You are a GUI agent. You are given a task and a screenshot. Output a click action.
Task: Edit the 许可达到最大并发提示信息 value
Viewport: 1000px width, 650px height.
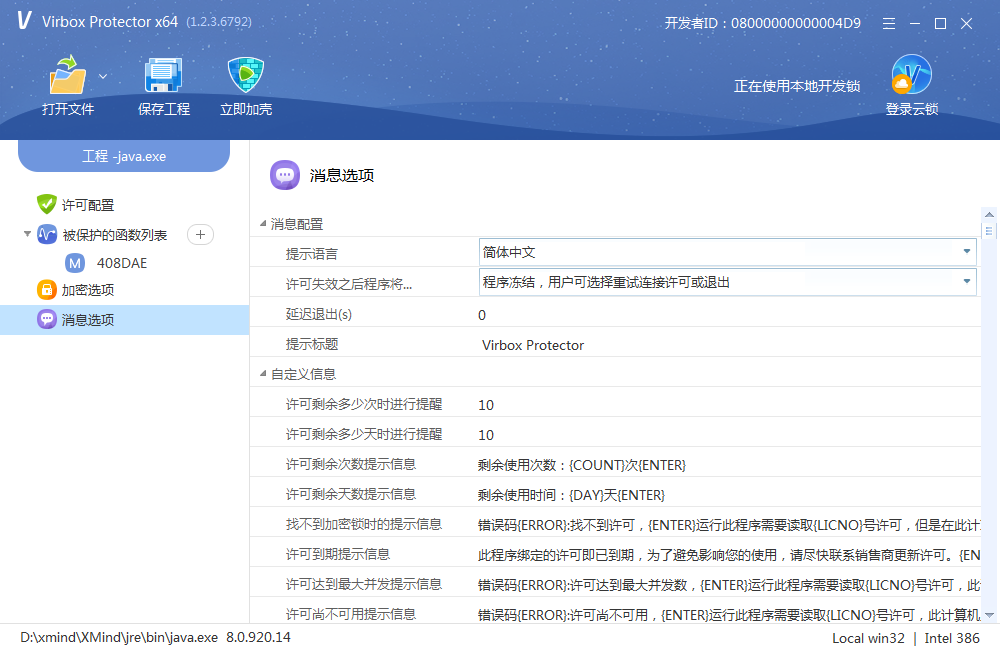tap(727, 585)
